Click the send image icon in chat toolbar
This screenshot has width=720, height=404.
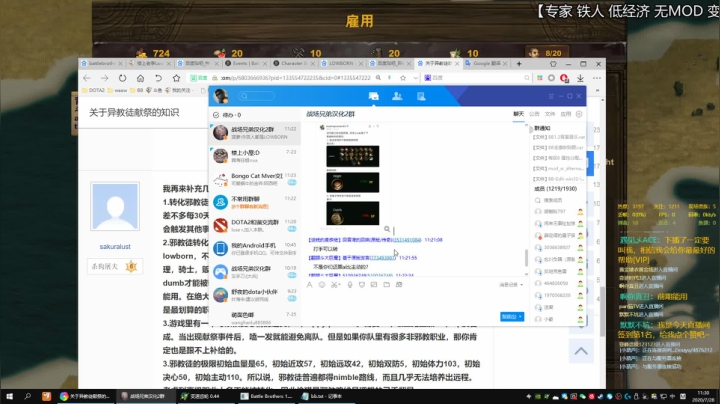click(x=374, y=285)
